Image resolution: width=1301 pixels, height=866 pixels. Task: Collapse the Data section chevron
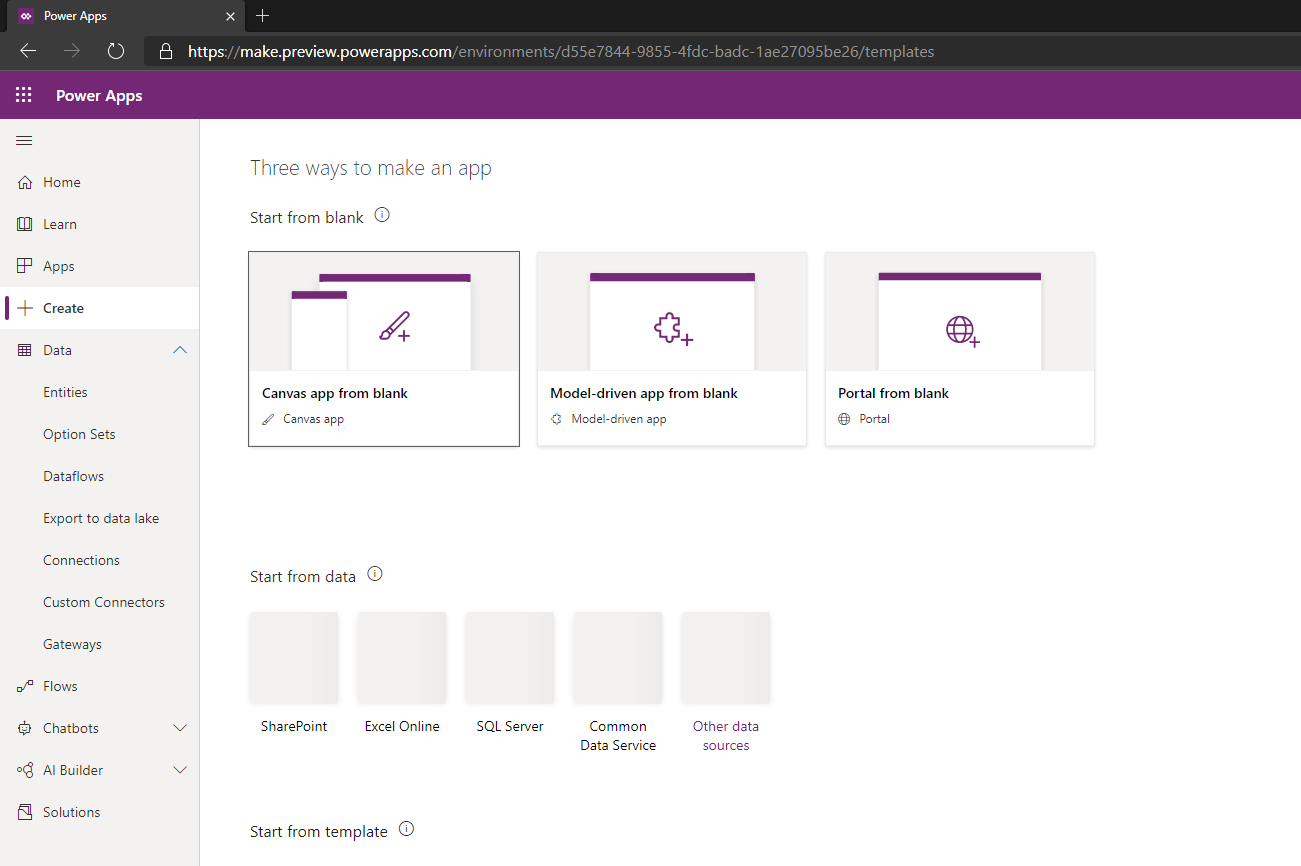pyautogui.click(x=180, y=350)
